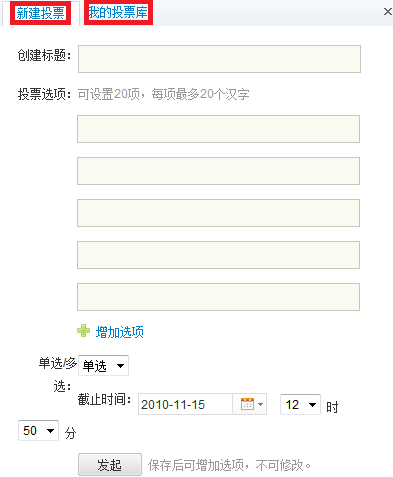Click the third vote option field
The image size is (393, 477).
point(218,213)
